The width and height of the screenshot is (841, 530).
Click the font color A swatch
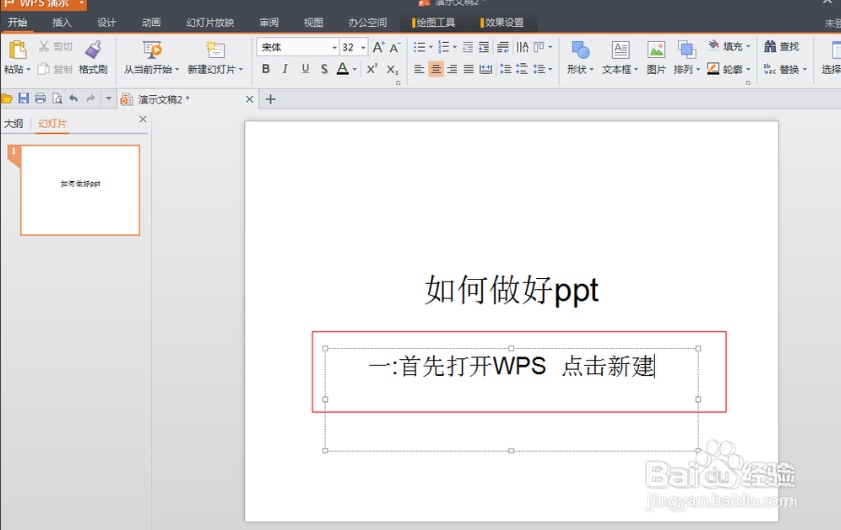342,69
